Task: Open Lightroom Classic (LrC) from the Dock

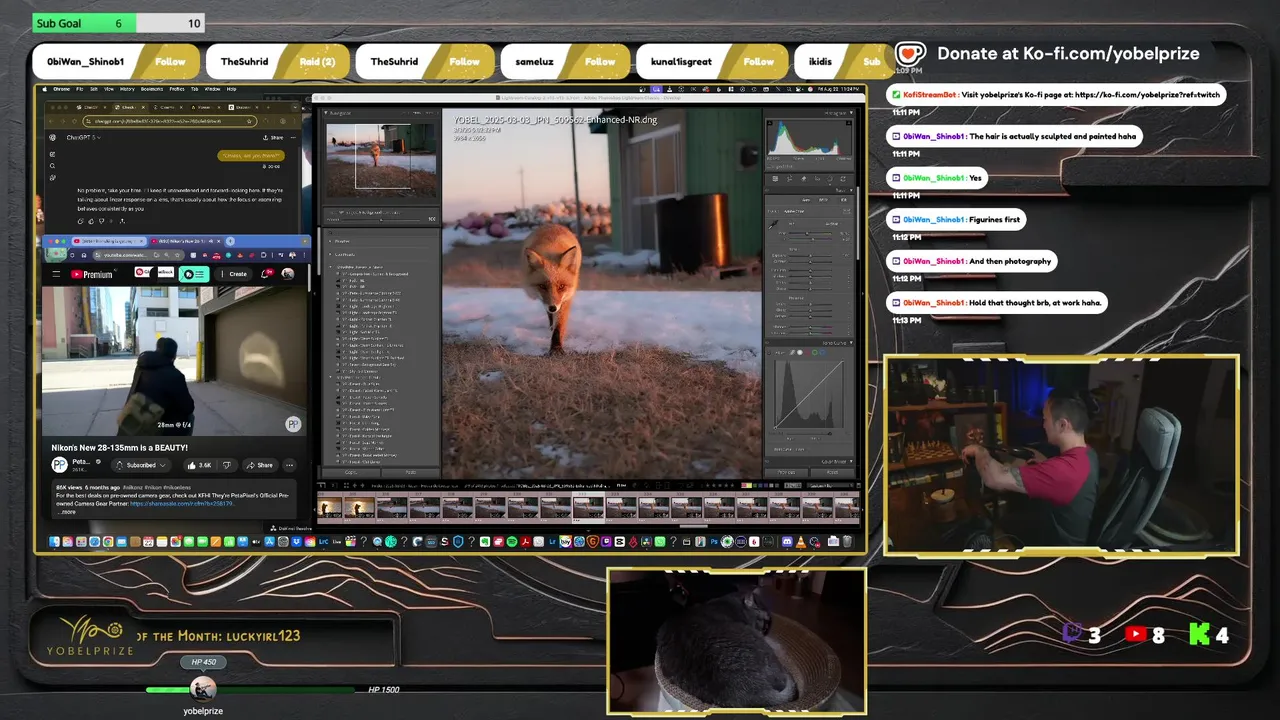Action: (x=324, y=542)
